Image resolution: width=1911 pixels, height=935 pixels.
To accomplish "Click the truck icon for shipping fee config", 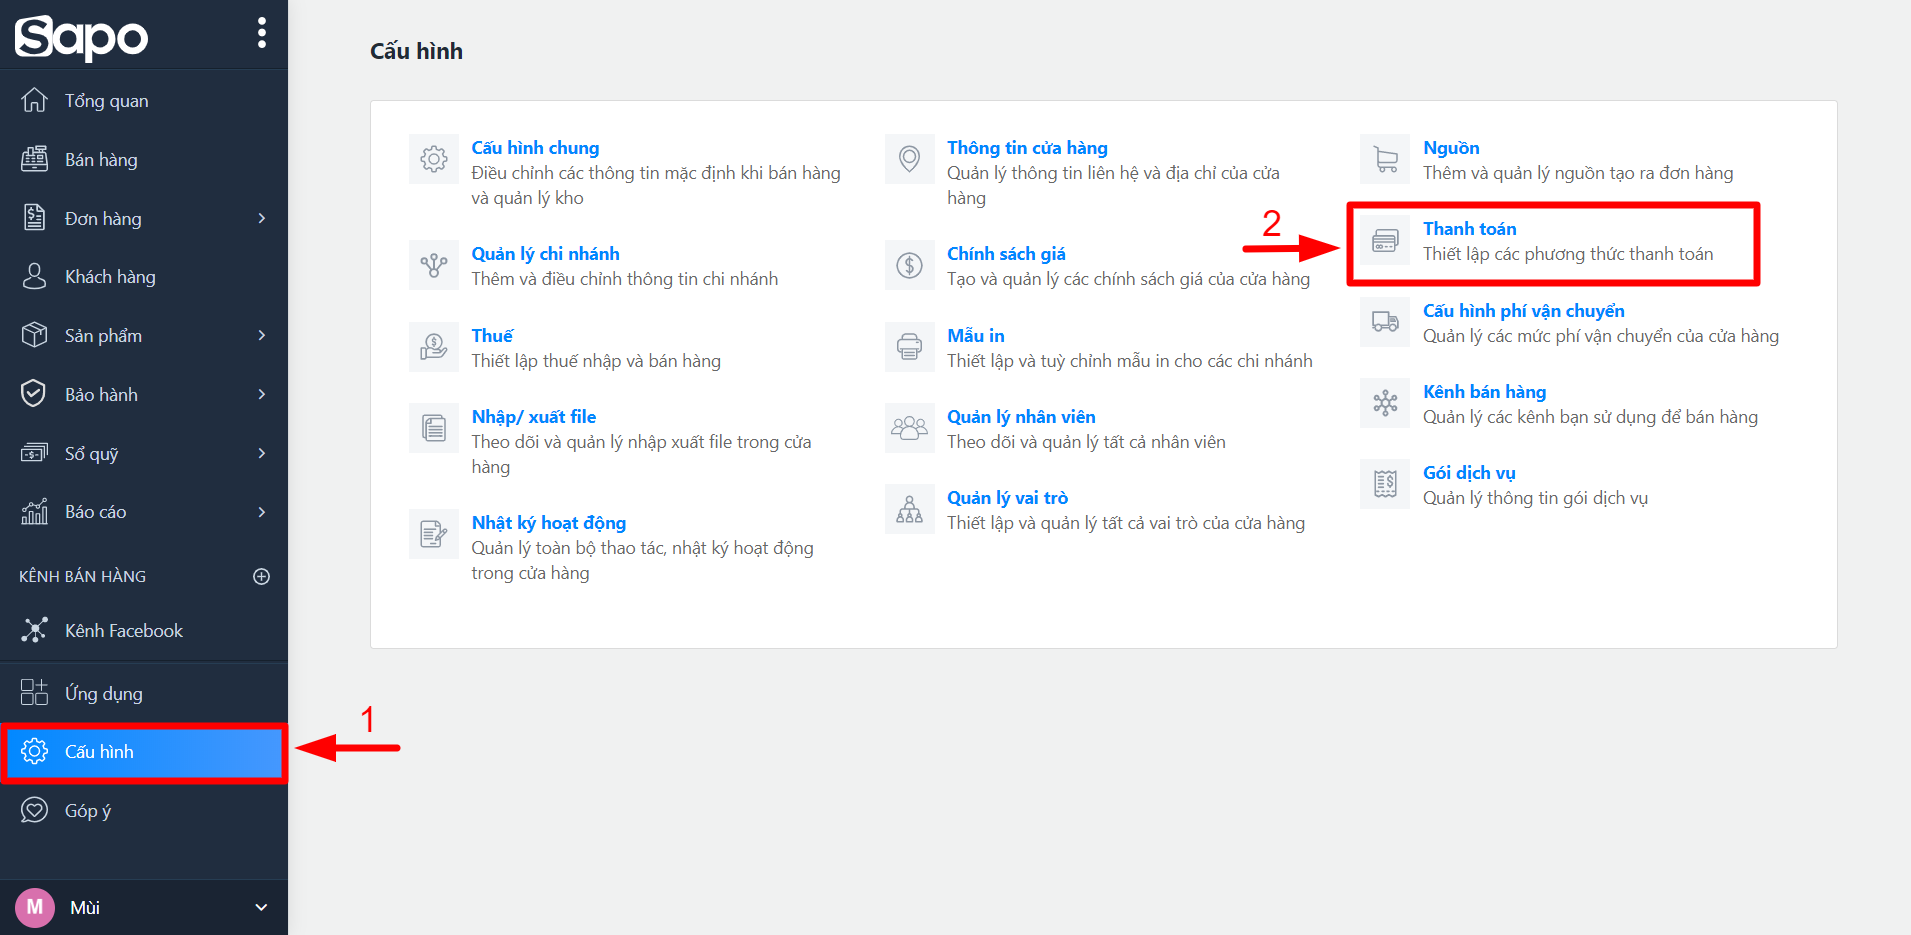I will pos(1385,322).
